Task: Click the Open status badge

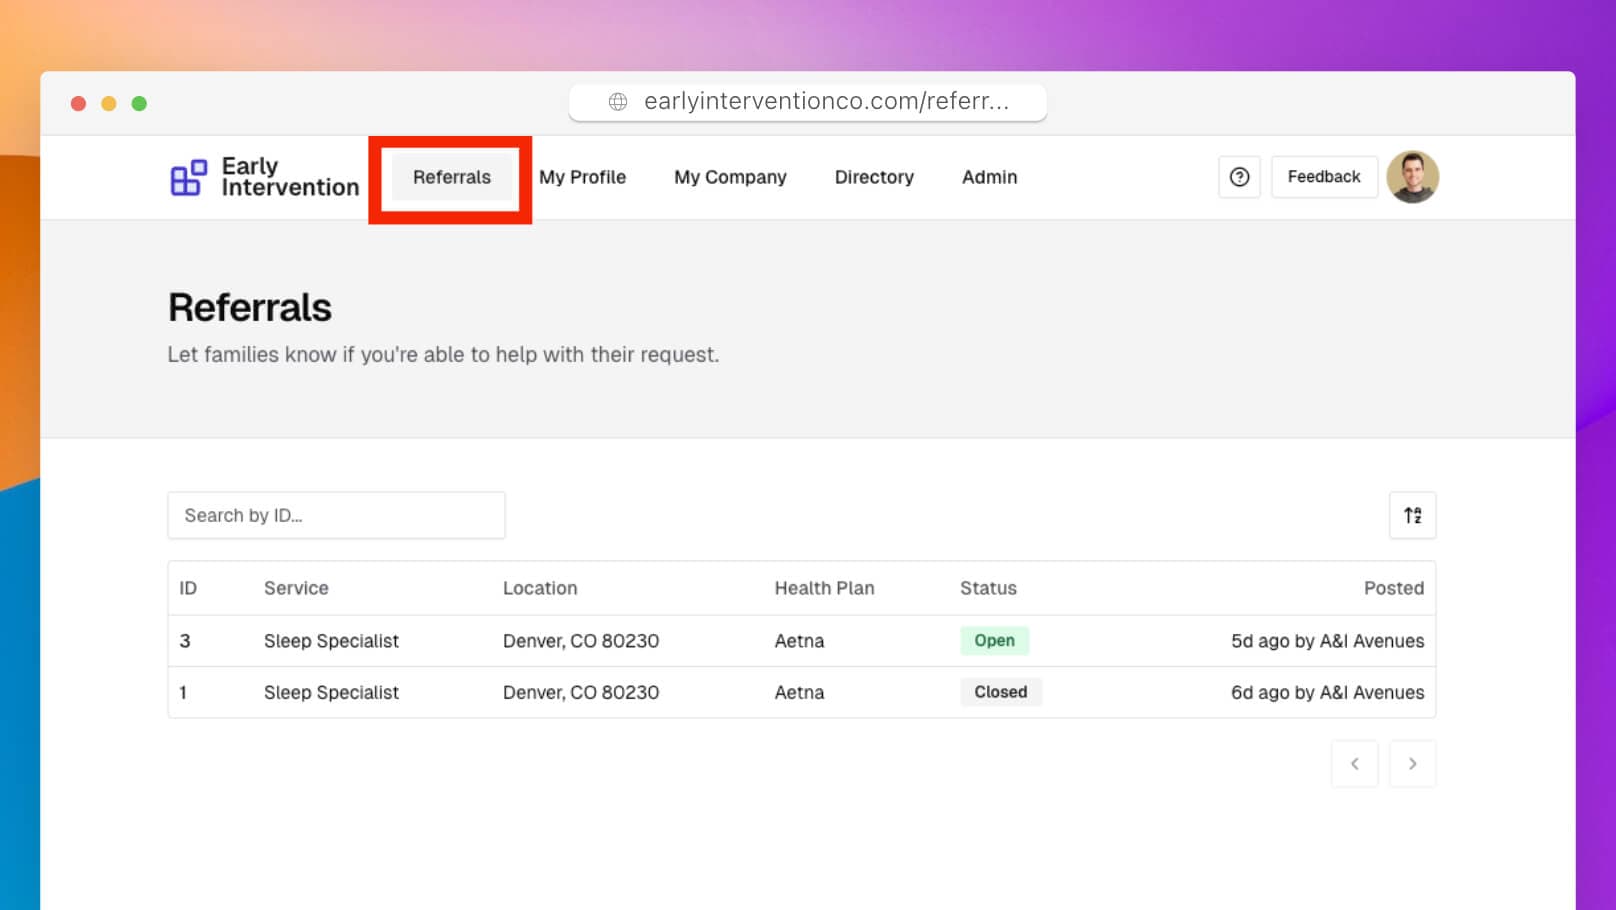Action: (994, 641)
